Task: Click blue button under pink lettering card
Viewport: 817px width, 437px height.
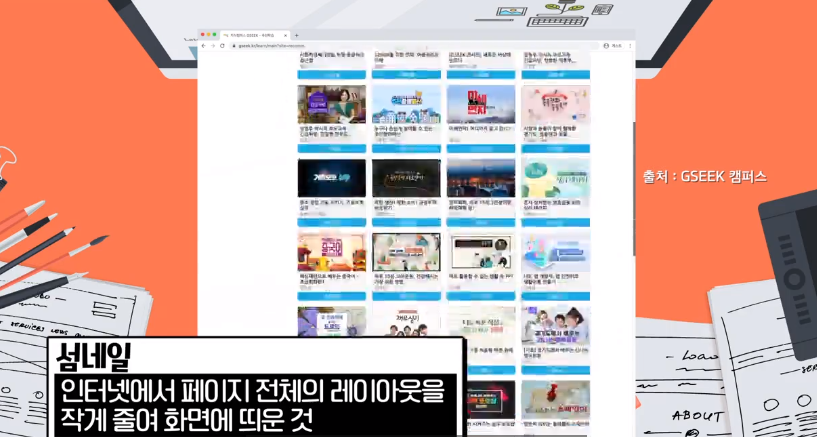Action: coord(555,148)
